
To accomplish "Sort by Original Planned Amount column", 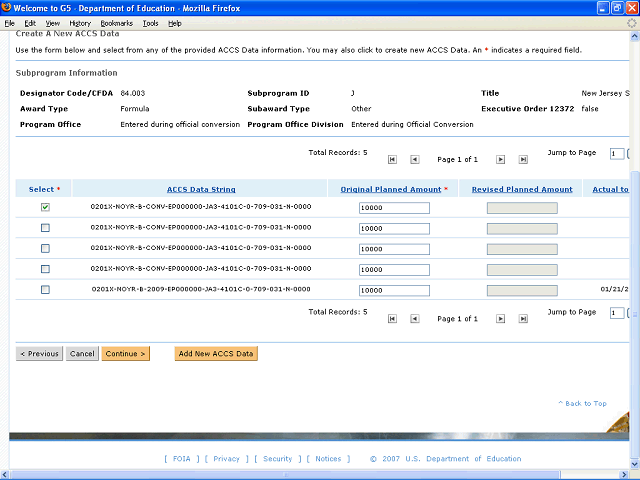I will click(x=391, y=189).
